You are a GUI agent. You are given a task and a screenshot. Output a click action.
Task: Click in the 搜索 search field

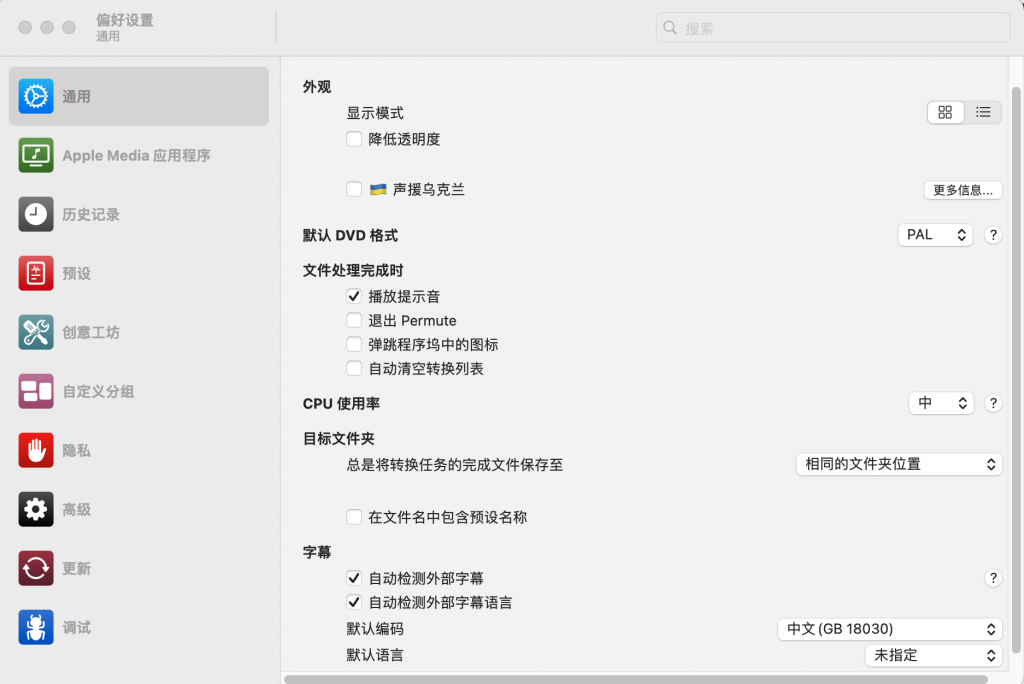(x=833, y=27)
